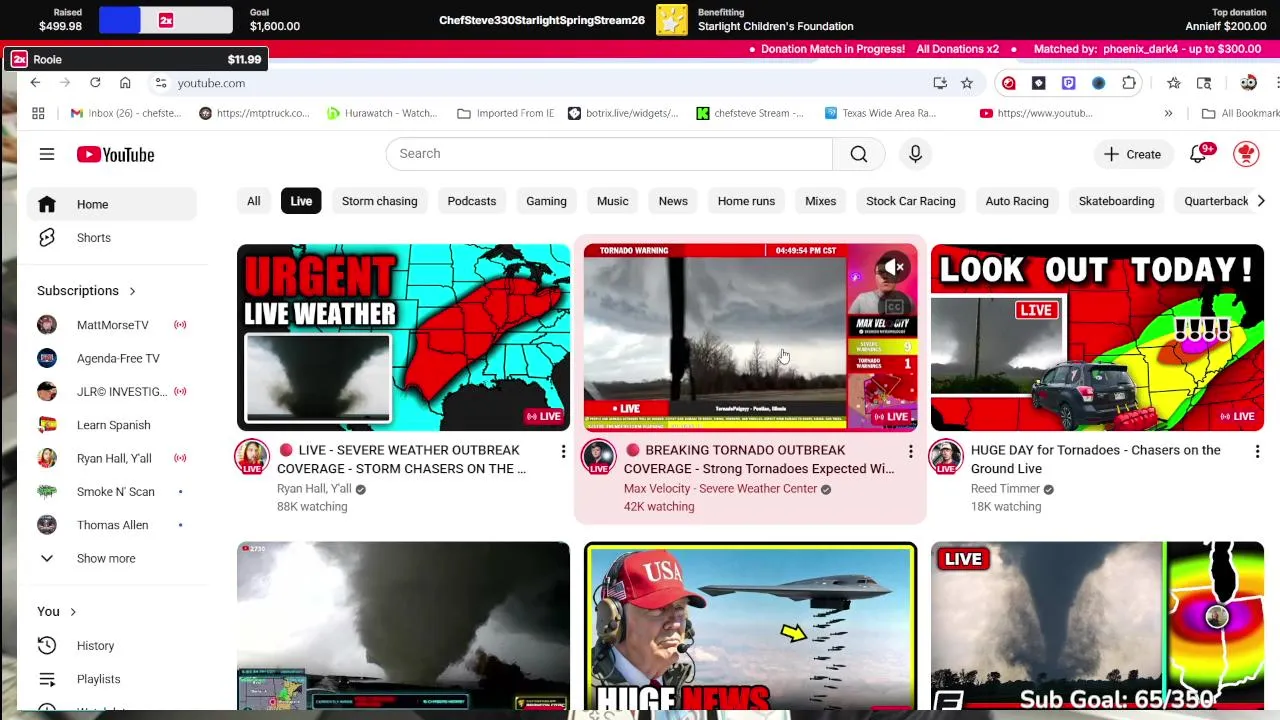The width and height of the screenshot is (1280, 720).
Task: Click the search magnifier button
Action: [859, 154]
